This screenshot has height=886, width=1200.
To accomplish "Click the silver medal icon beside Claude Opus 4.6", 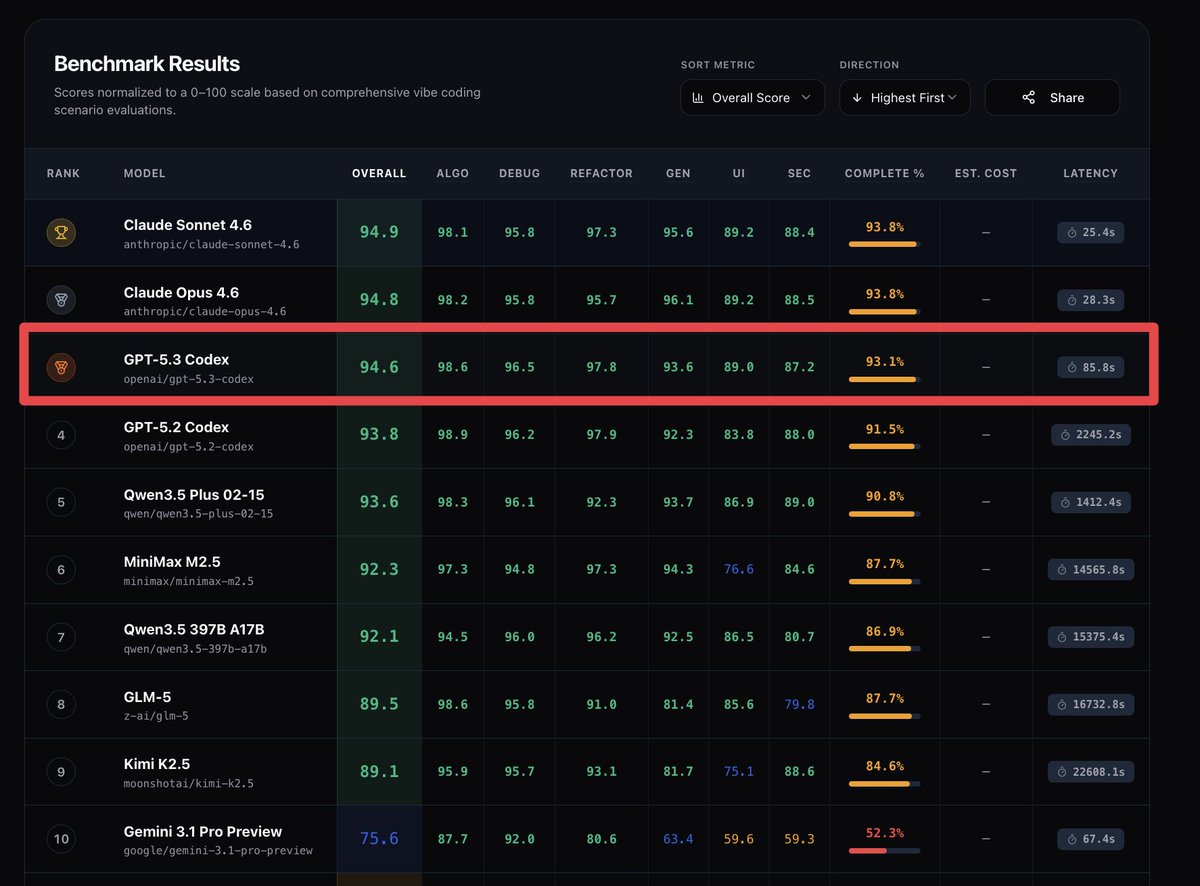I will pos(61,299).
